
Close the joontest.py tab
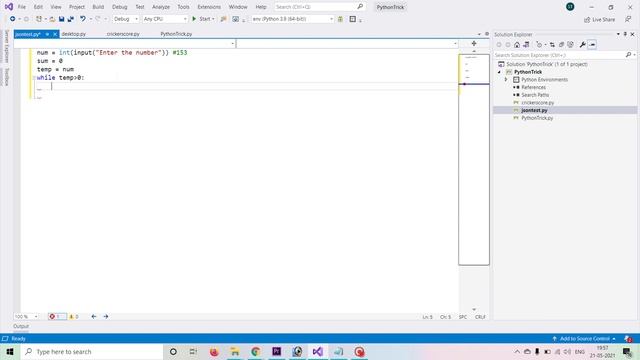pos(55,34)
